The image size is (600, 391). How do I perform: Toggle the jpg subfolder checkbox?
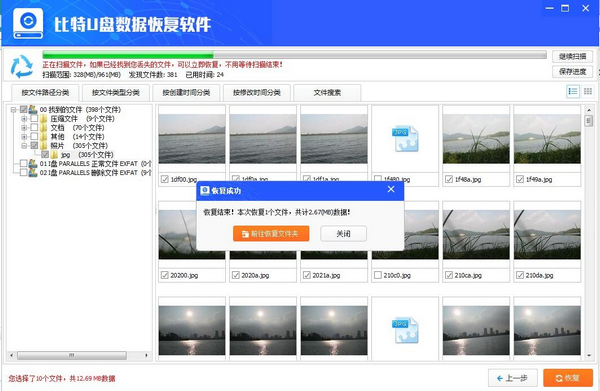click(x=45, y=155)
